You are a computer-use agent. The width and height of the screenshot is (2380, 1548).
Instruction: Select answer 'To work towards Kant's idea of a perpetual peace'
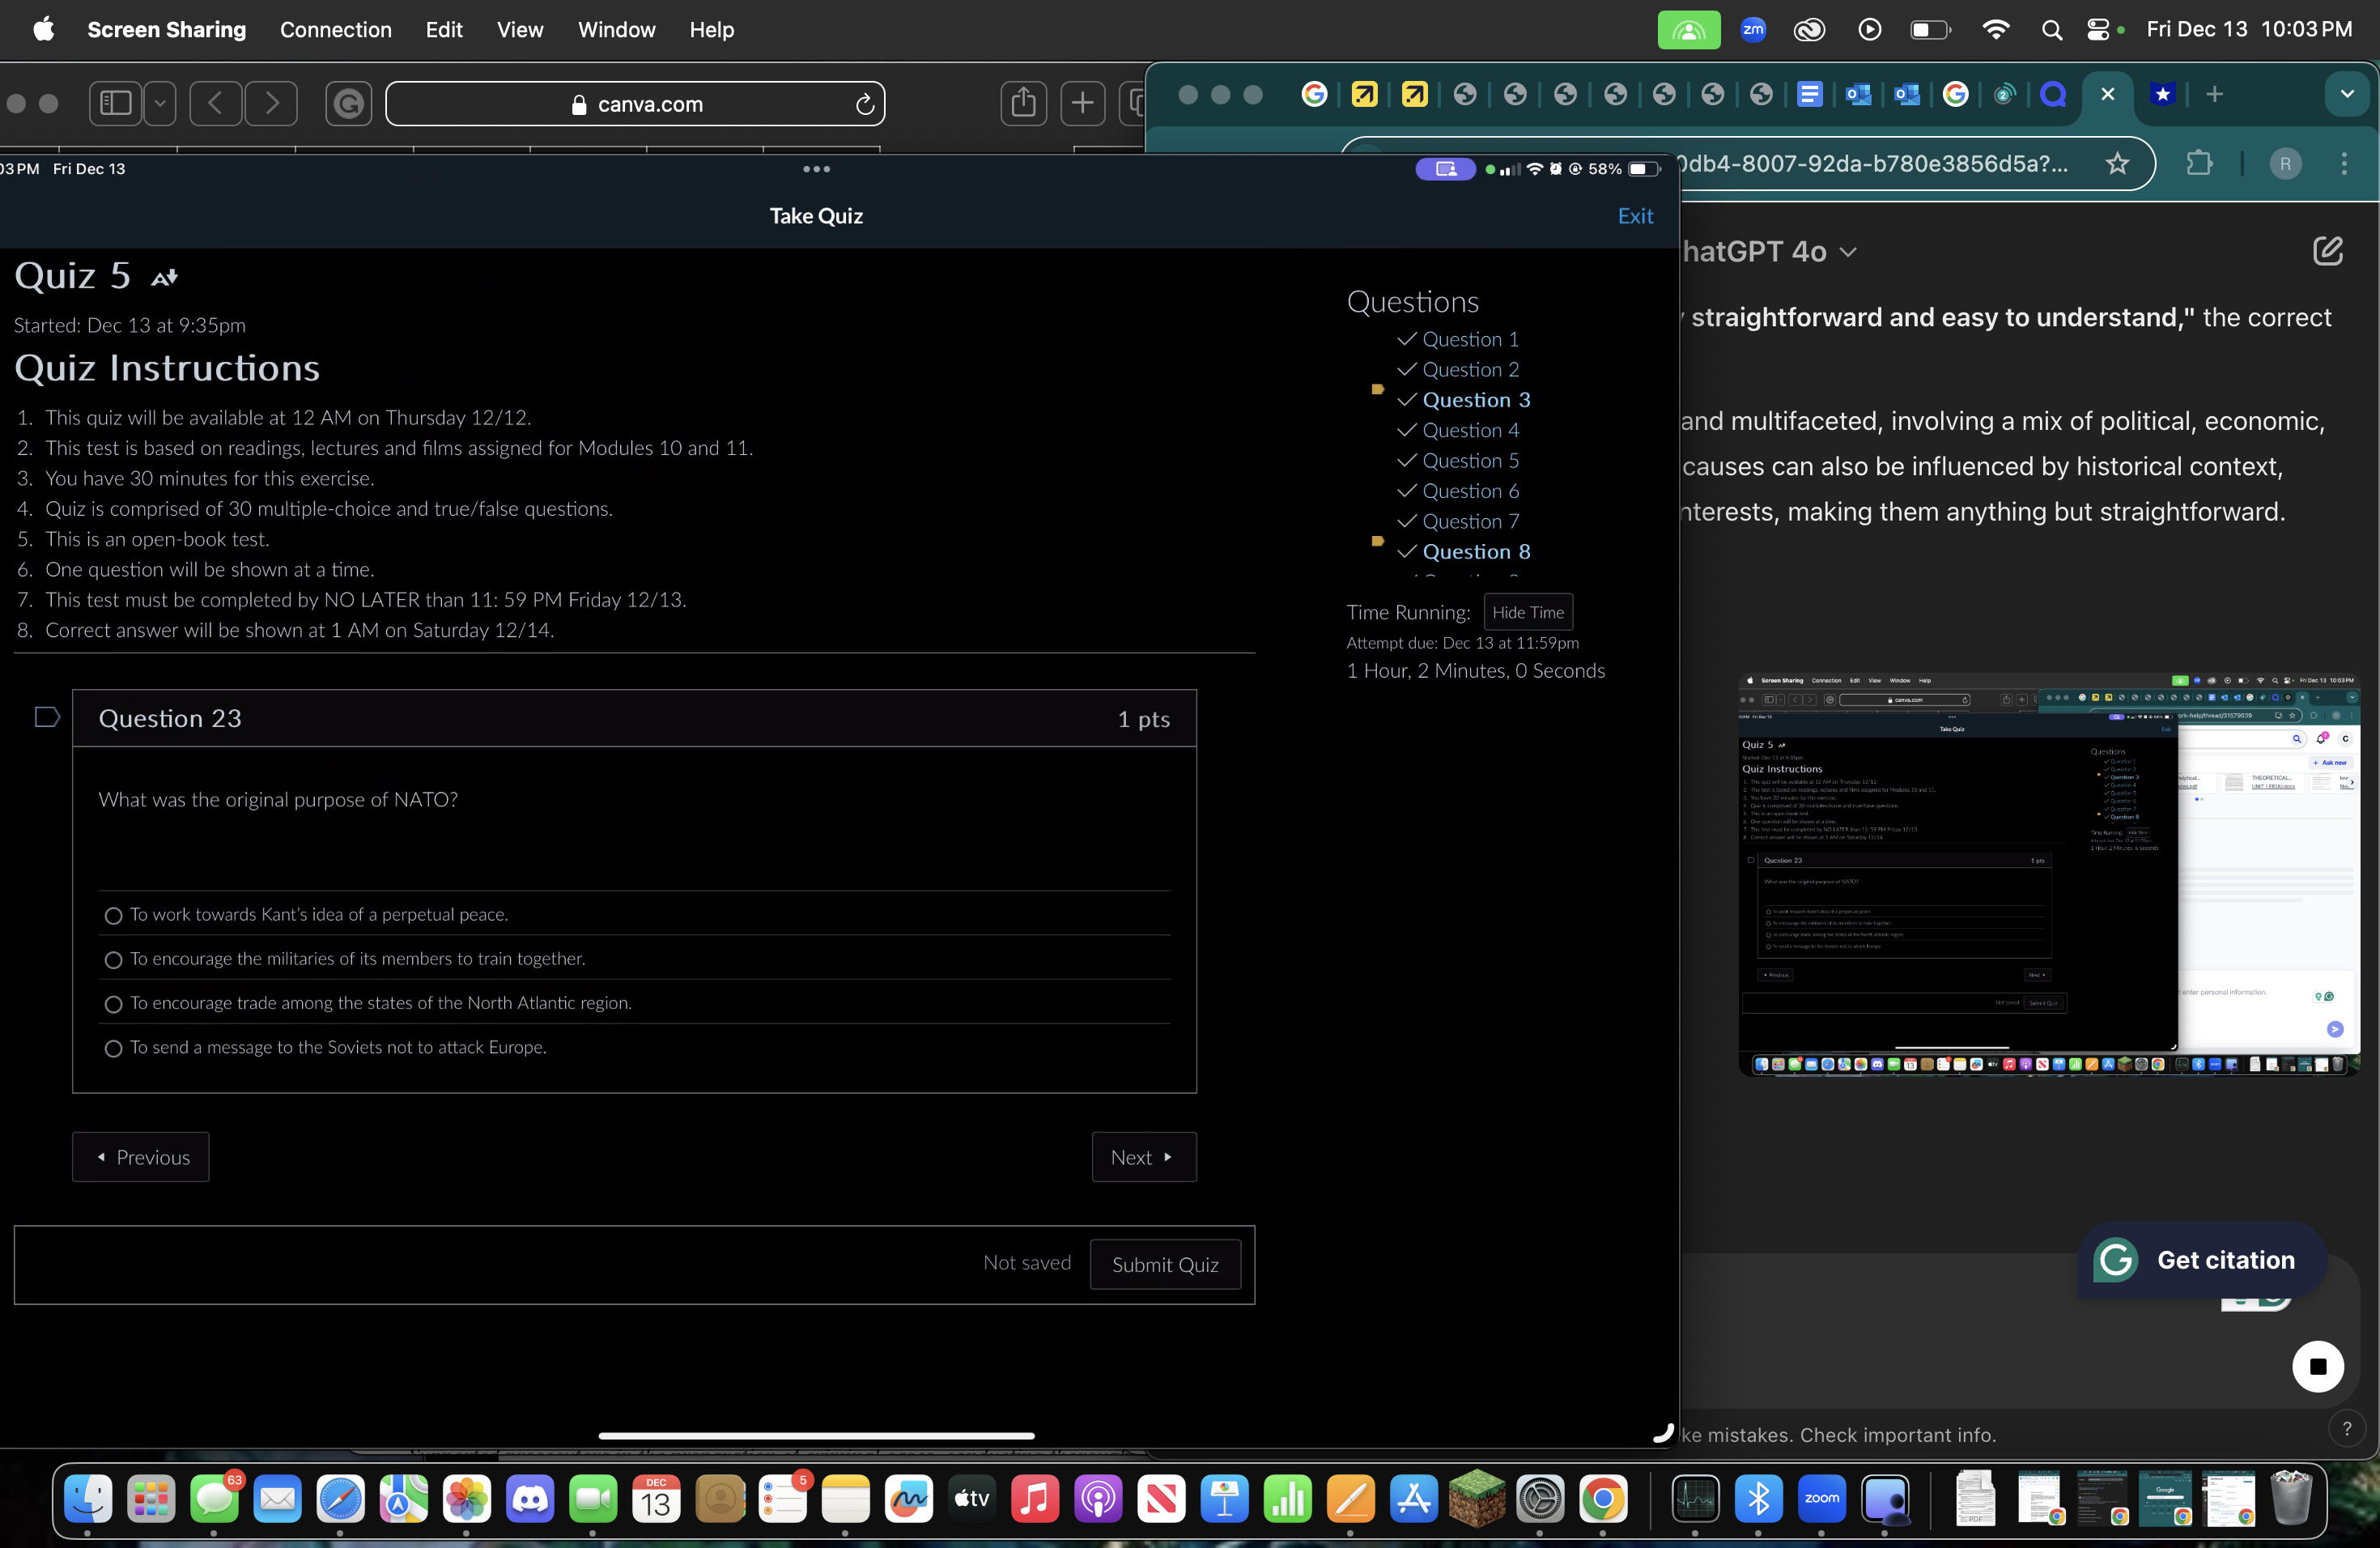tap(113, 915)
